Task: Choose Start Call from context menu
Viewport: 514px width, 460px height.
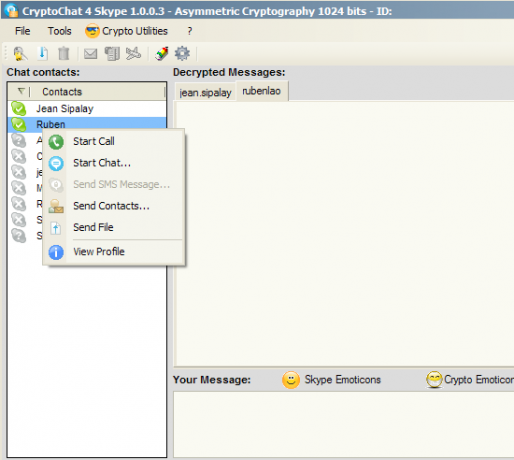Action: [114, 141]
